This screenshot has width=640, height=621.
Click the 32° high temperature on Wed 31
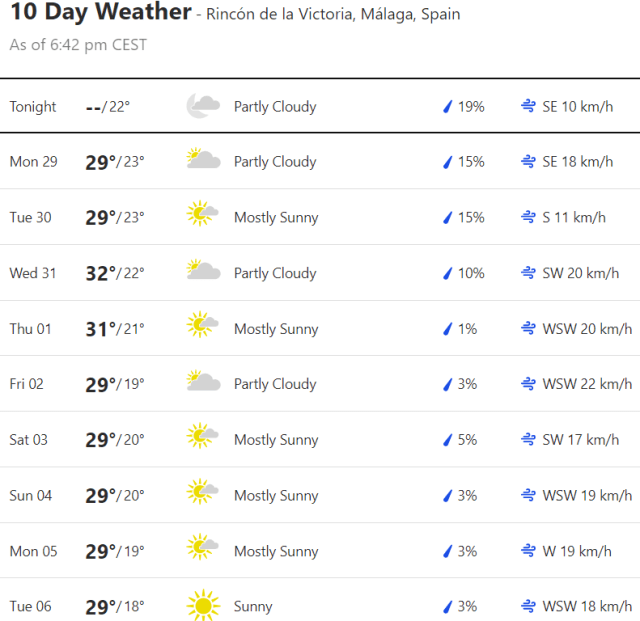[101, 273]
